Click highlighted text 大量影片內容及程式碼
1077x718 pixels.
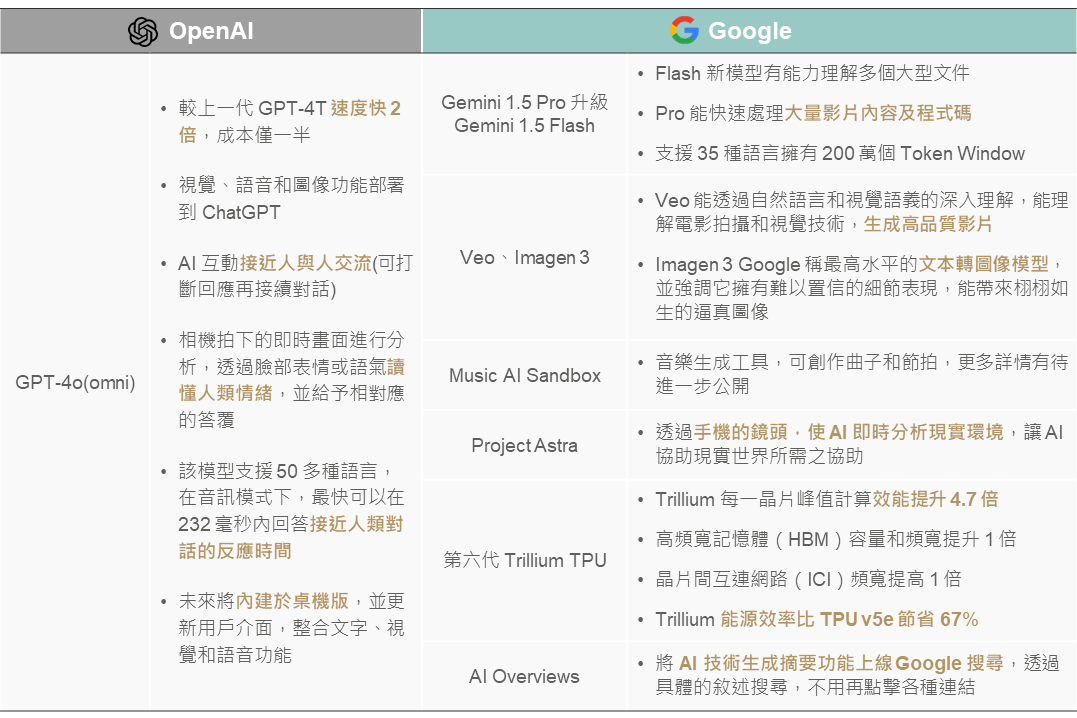tap(877, 113)
